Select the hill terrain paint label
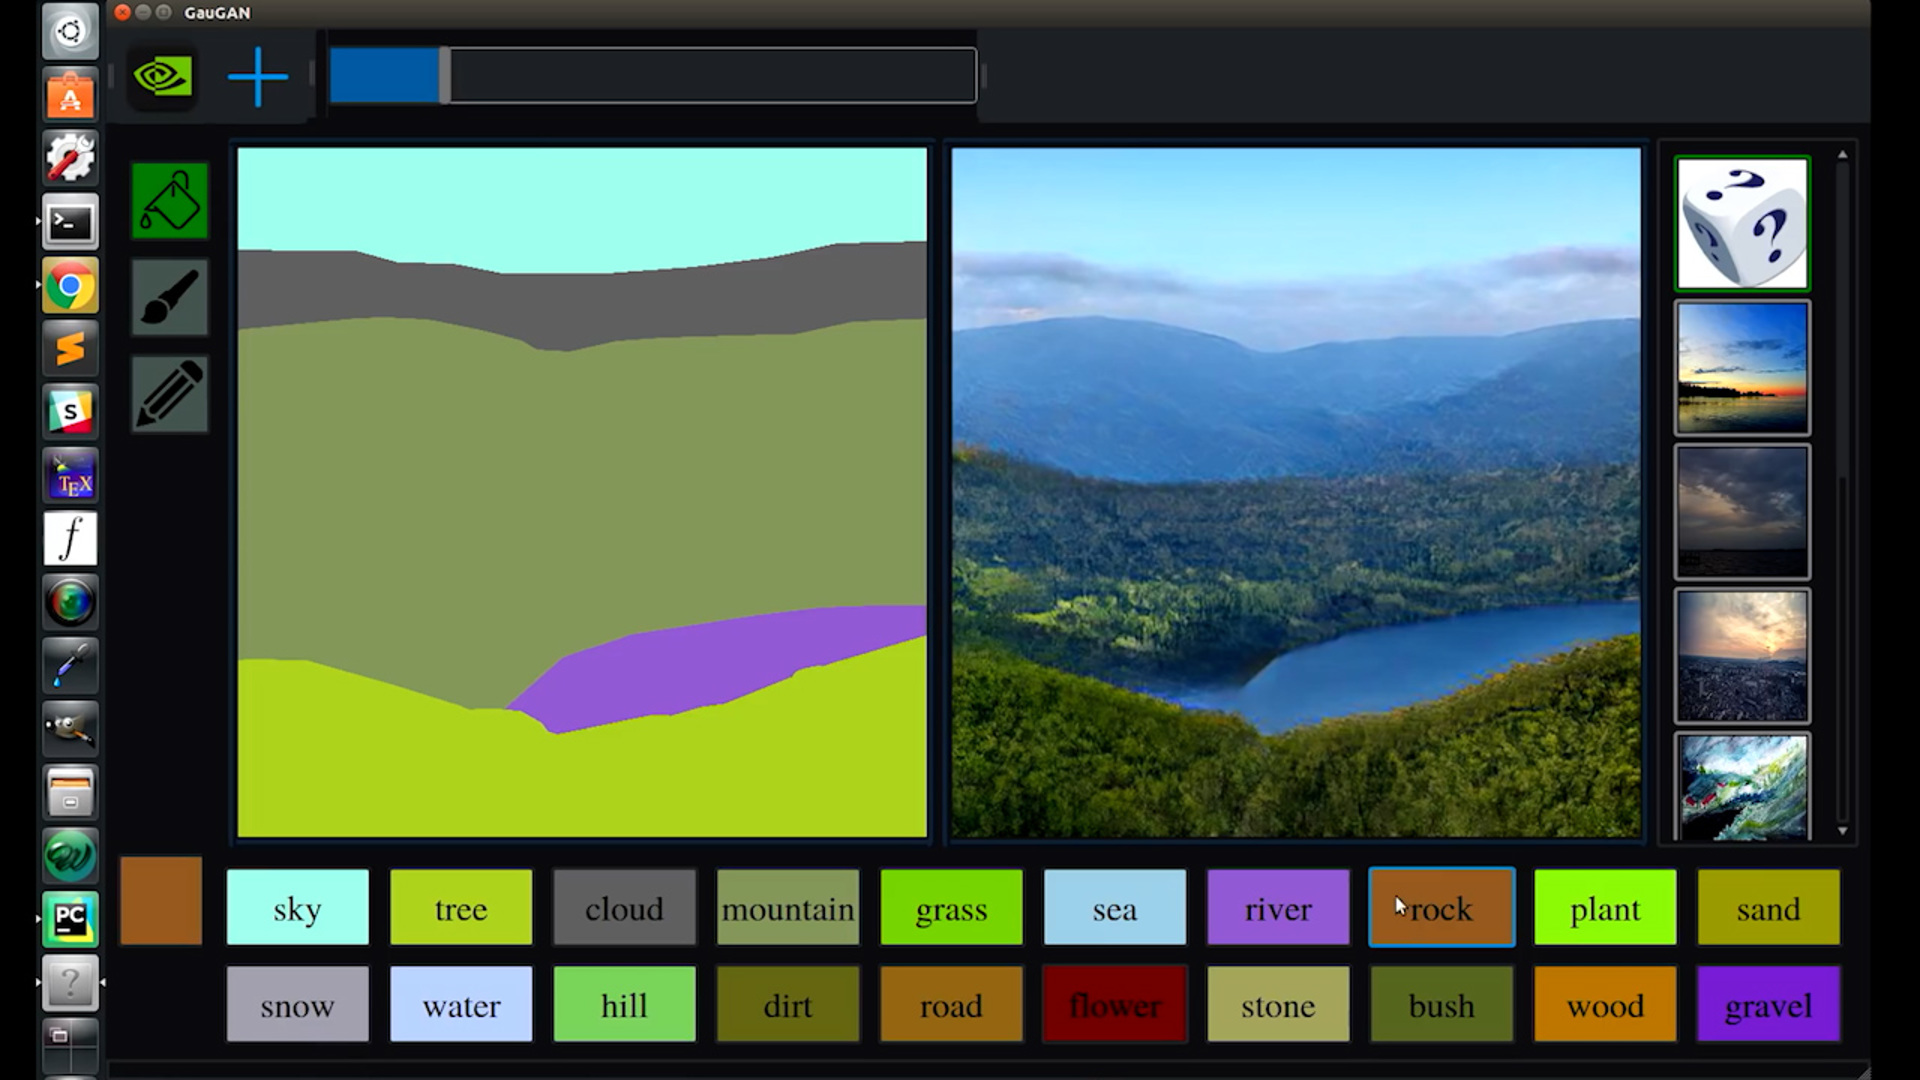1920x1080 pixels. (624, 1005)
